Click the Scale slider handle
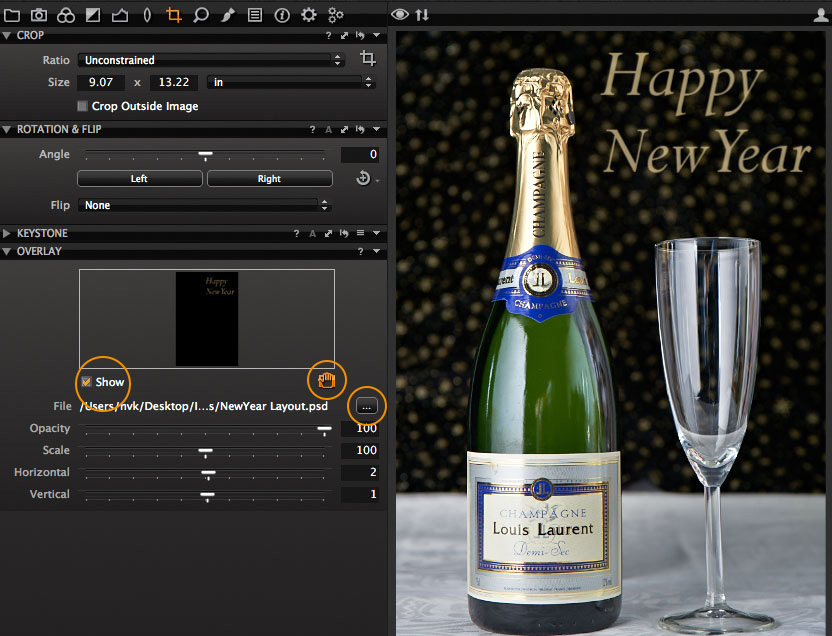This screenshot has height=636, width=832. [205, 451]
